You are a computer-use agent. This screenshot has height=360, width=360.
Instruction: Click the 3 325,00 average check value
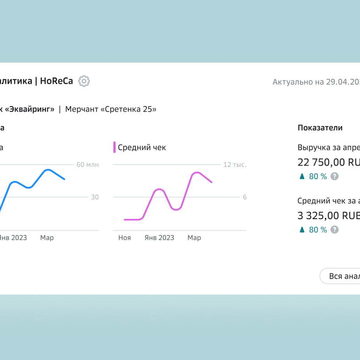pyautogui.click(x=329, y=216)
